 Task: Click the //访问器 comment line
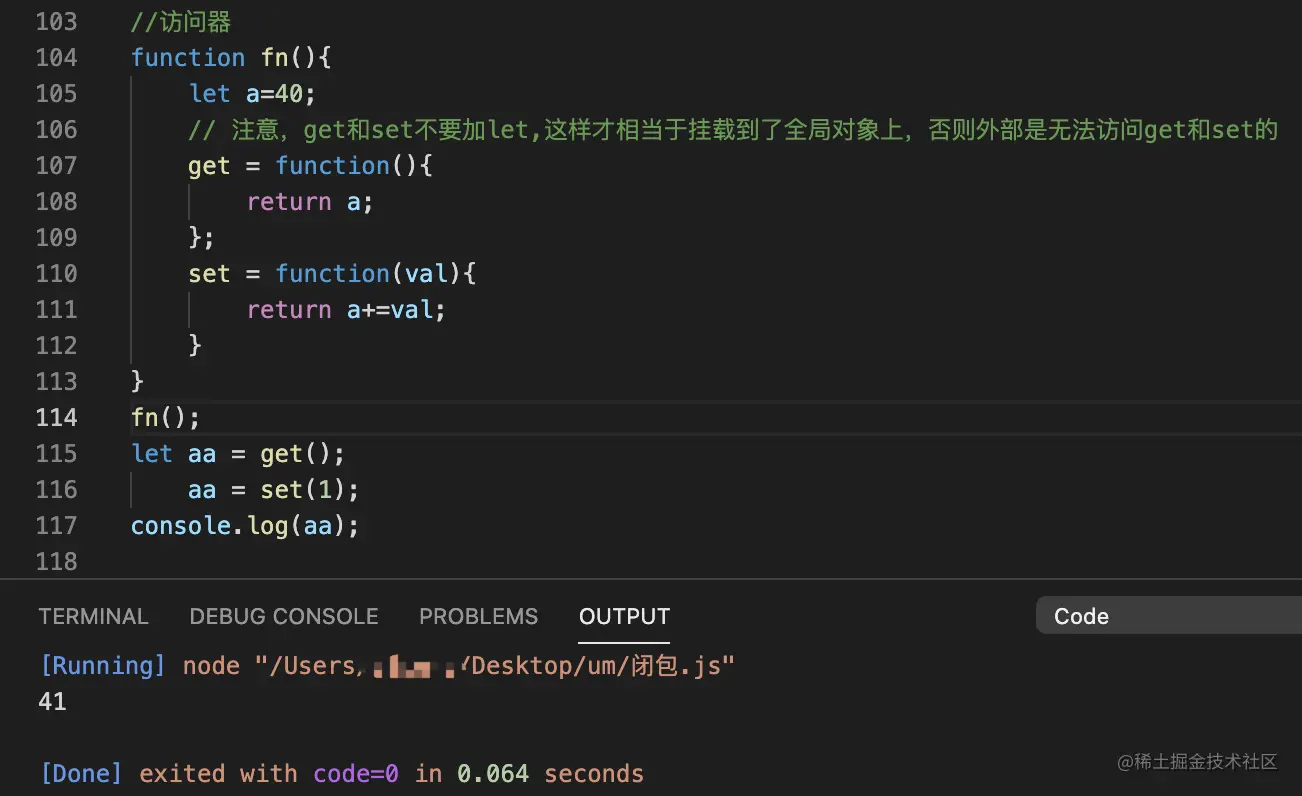182,21
